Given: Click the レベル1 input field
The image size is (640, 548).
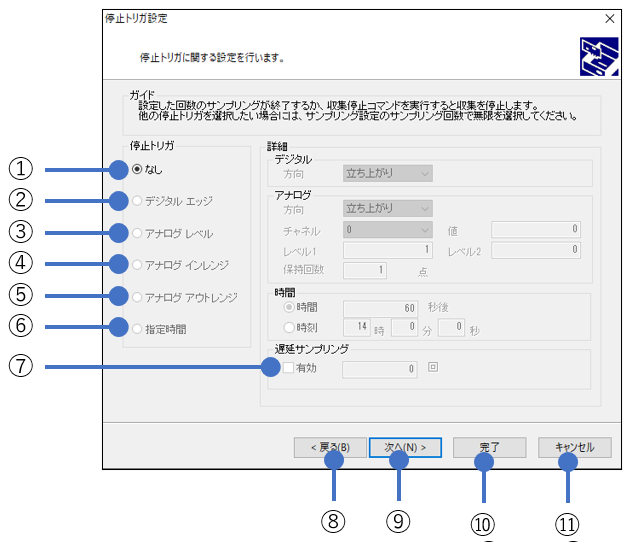Looking at the screenshot, I should click(x=387, y=250).
